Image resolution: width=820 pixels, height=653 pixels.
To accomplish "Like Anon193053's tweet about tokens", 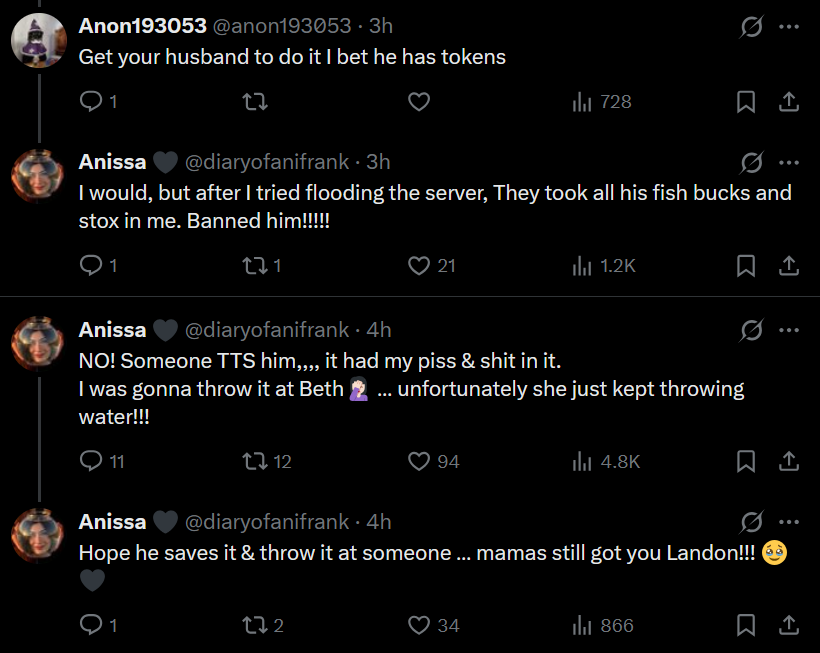I will [420, 101].
